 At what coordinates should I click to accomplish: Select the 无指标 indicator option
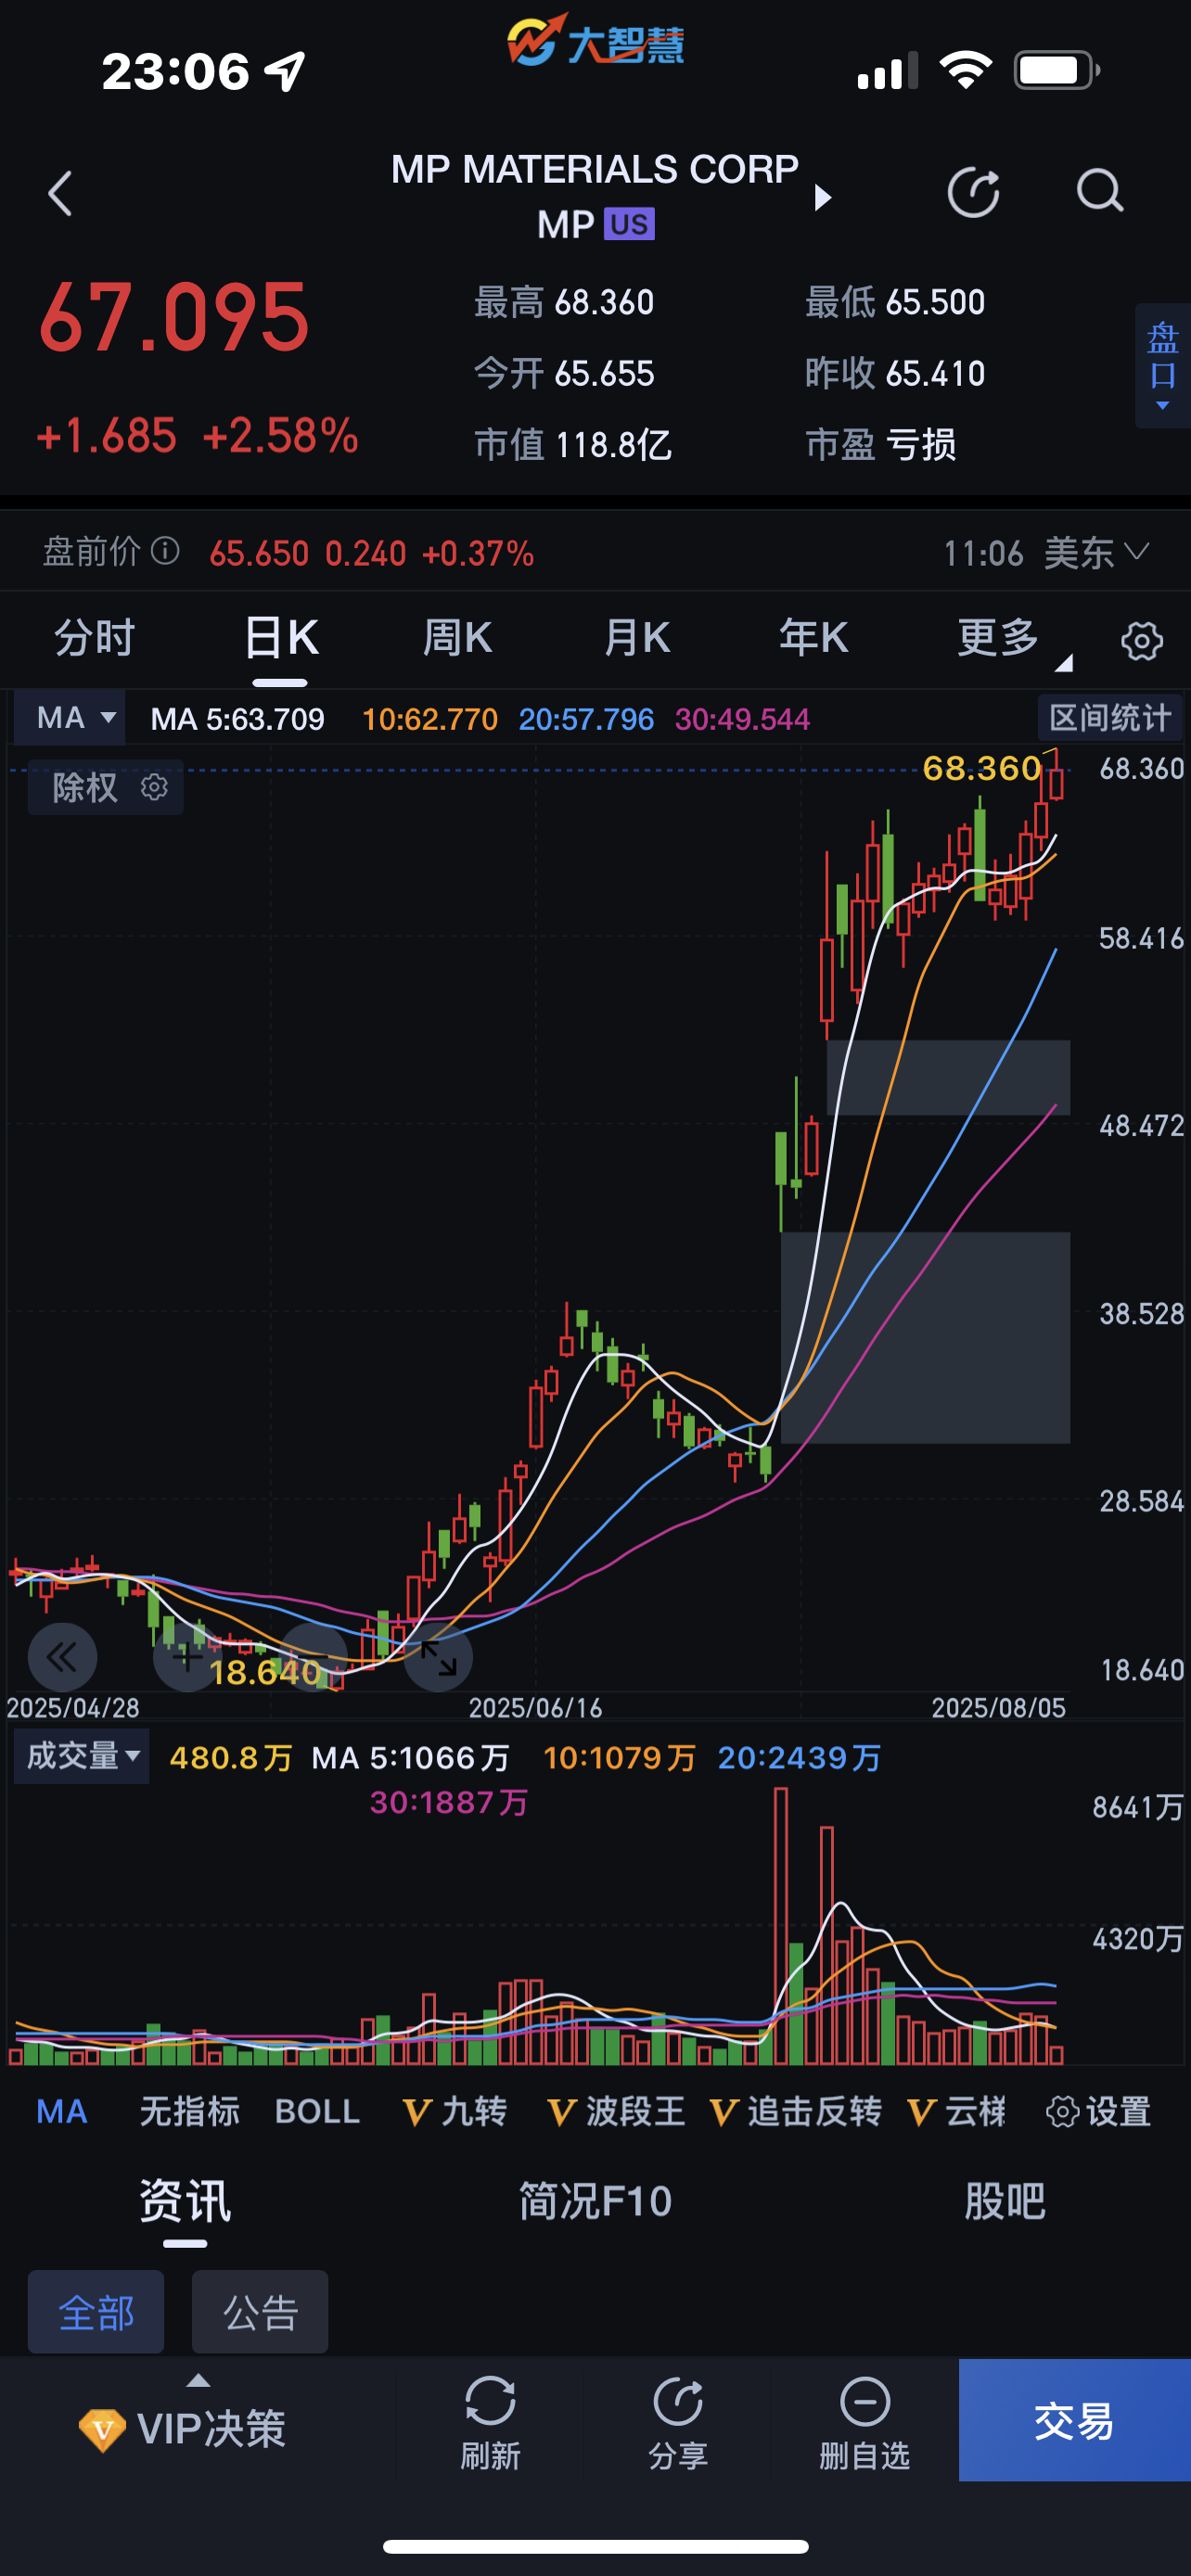tap(189, 2112)
